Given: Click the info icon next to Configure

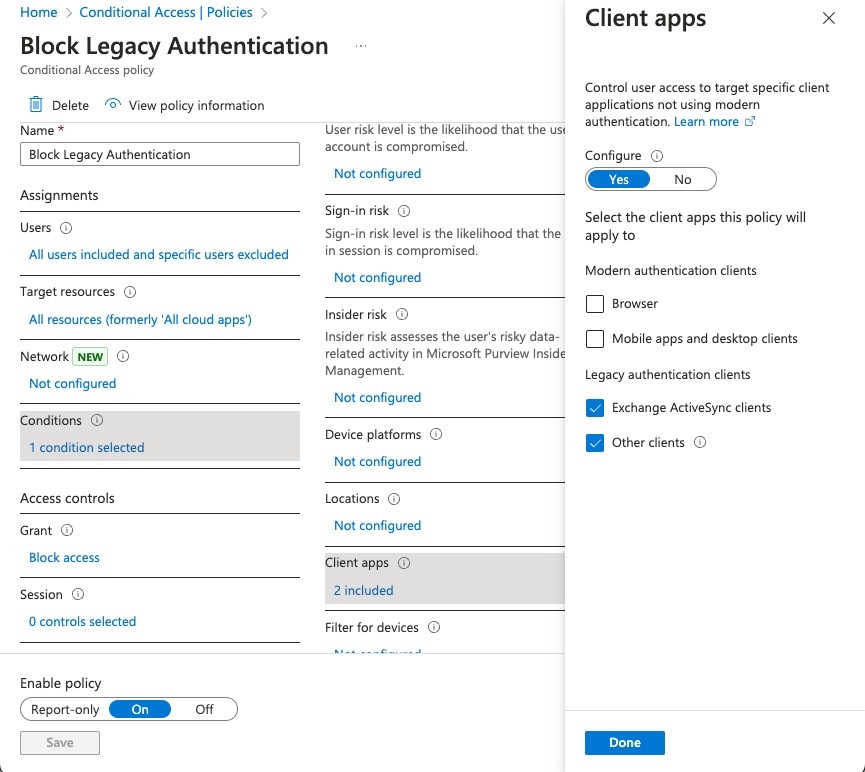Looking at the screenshot, I should 656,156.
